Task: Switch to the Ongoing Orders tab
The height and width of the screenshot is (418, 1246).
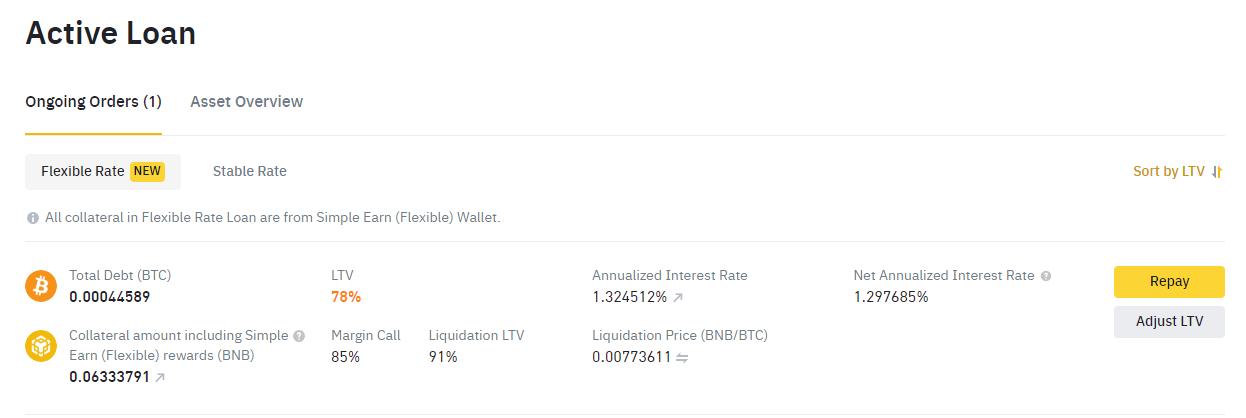Action: tap(93, 102)
